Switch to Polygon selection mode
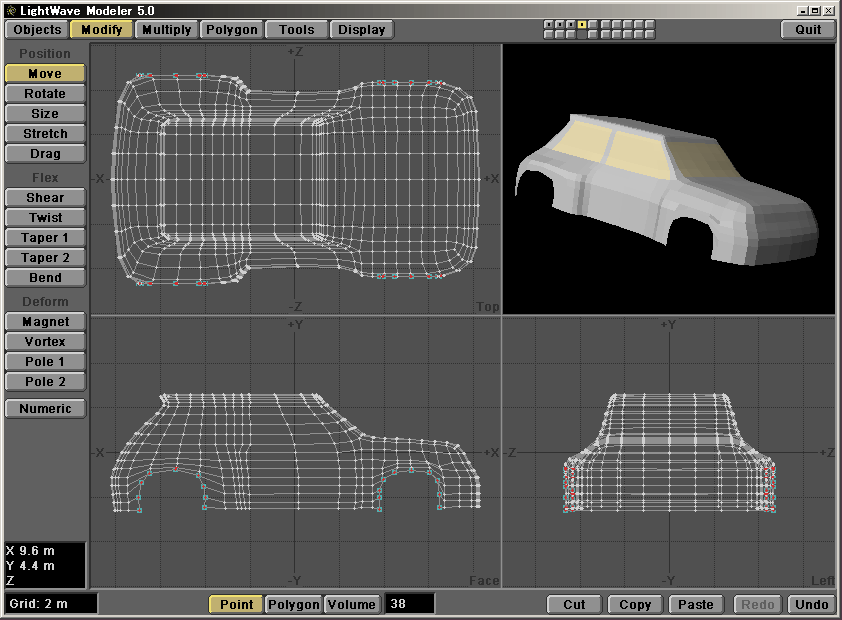The height and width of the screenshot is (620, 842). click(x=294, y=604)
